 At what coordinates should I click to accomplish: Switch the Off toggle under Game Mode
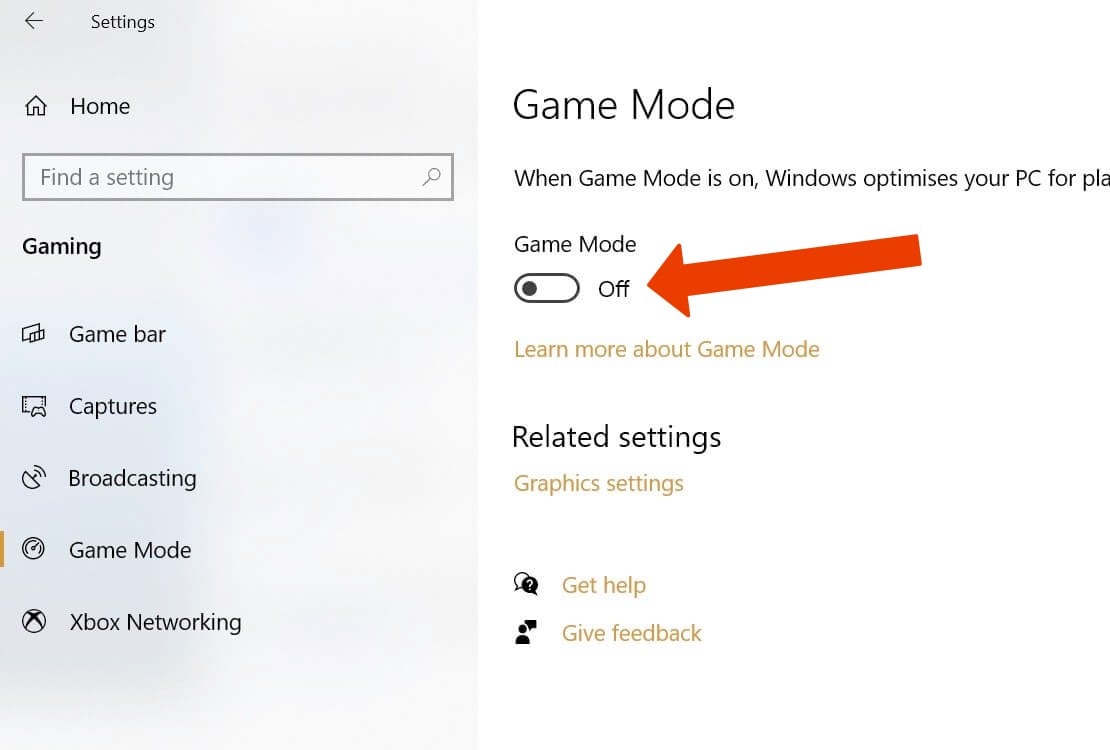click(546, 288)
